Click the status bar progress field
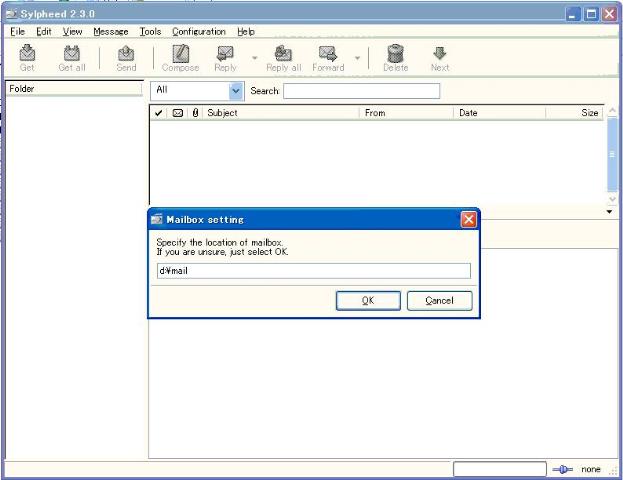Viewport: 623px width, 480px height. coord(499,469)
